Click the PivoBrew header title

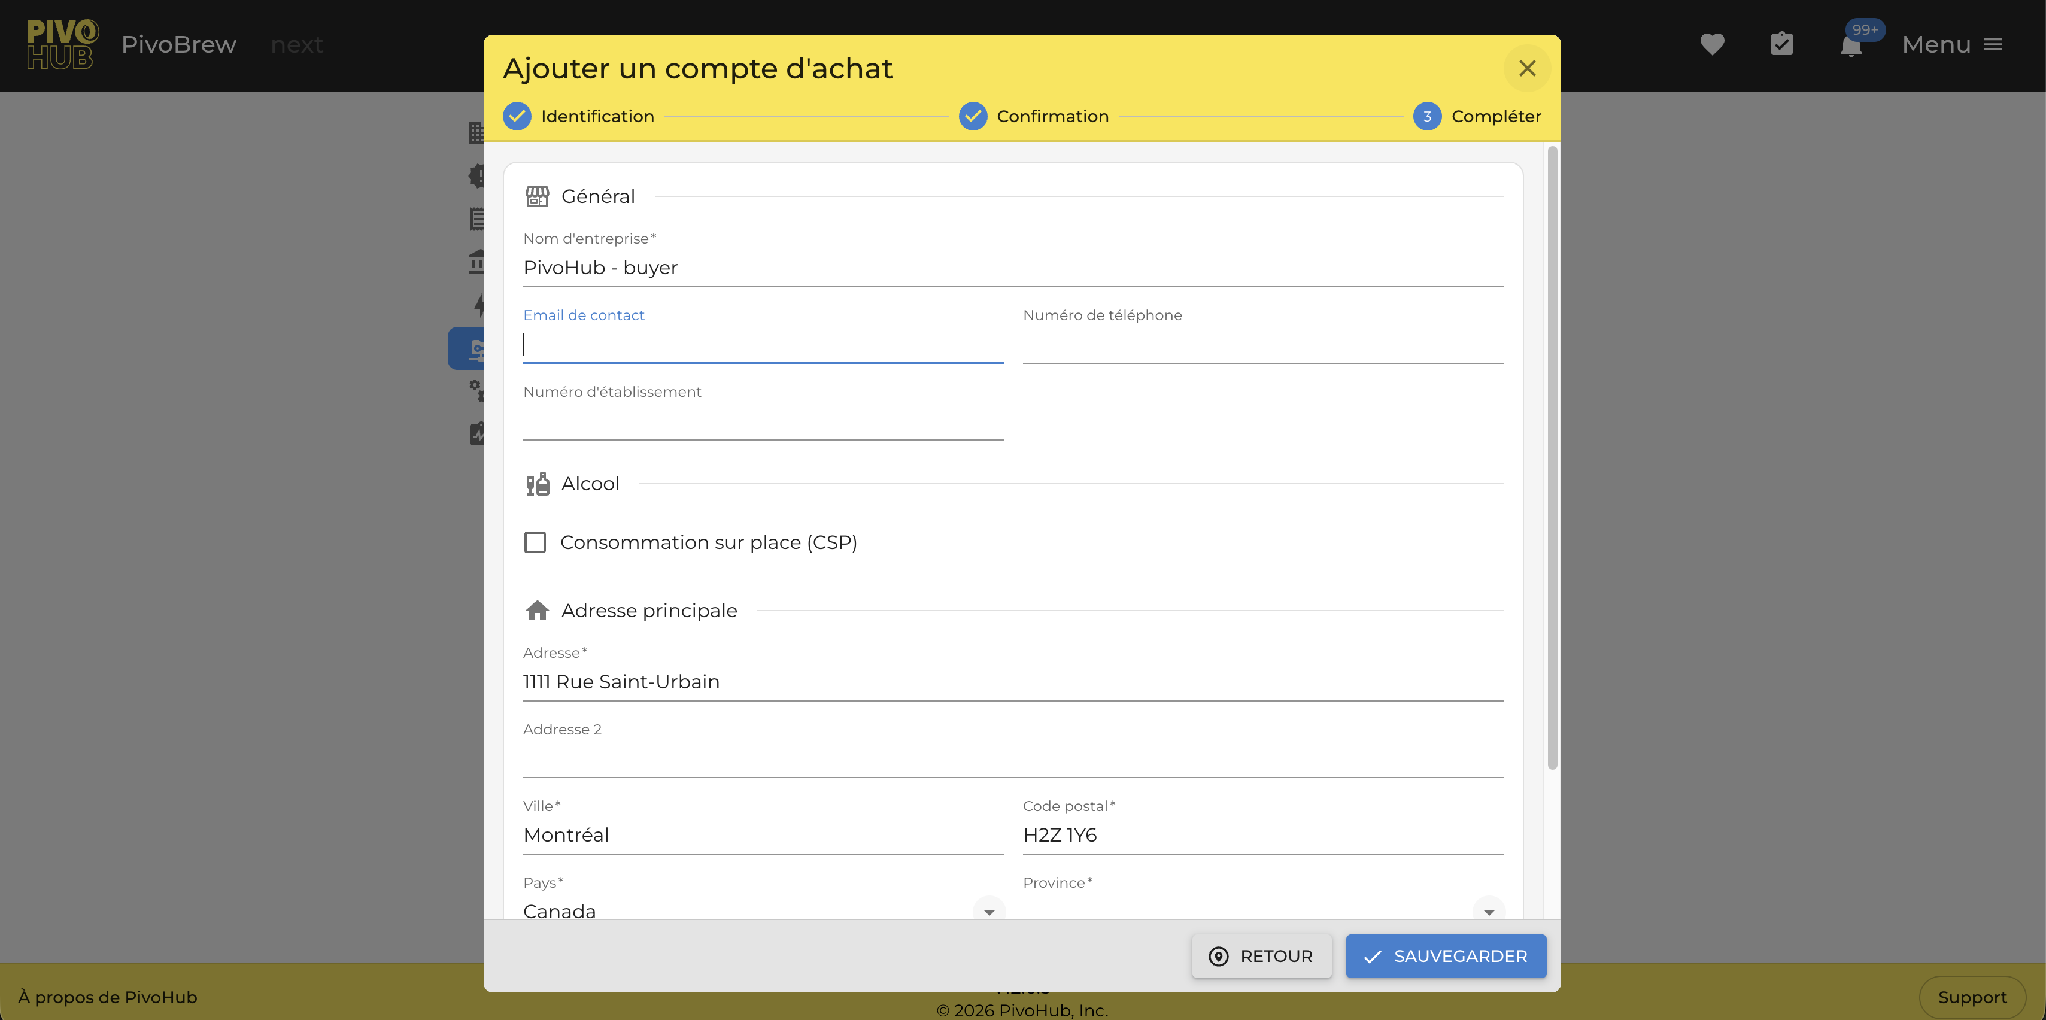[179, 45]
